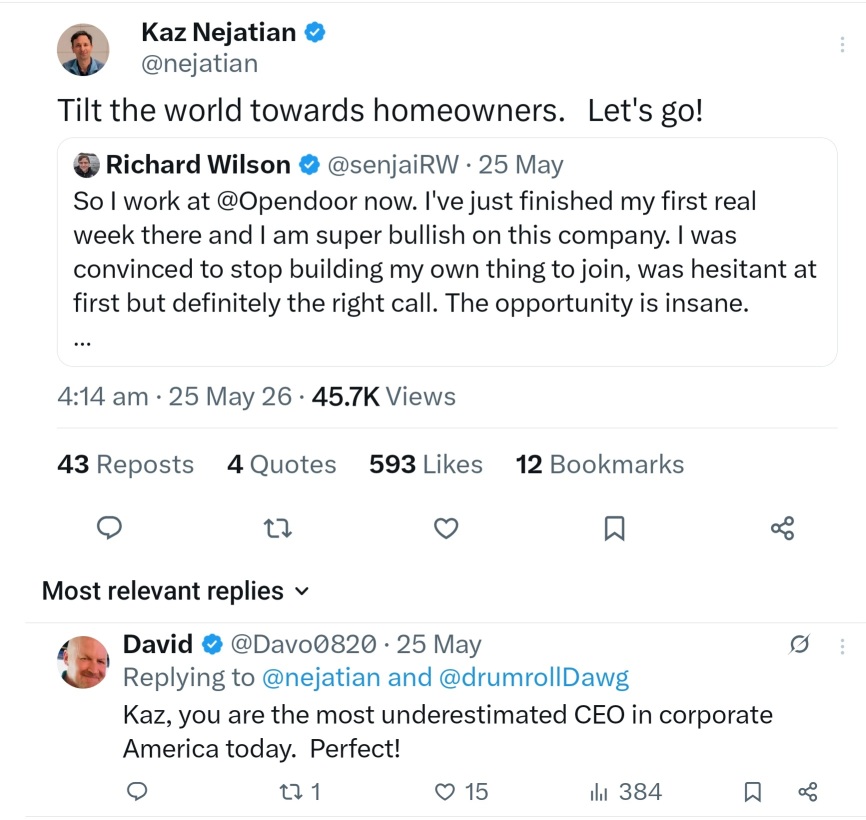View analytics of David's reply (384)
Screen dimensions: 866x820
(625, 792)
